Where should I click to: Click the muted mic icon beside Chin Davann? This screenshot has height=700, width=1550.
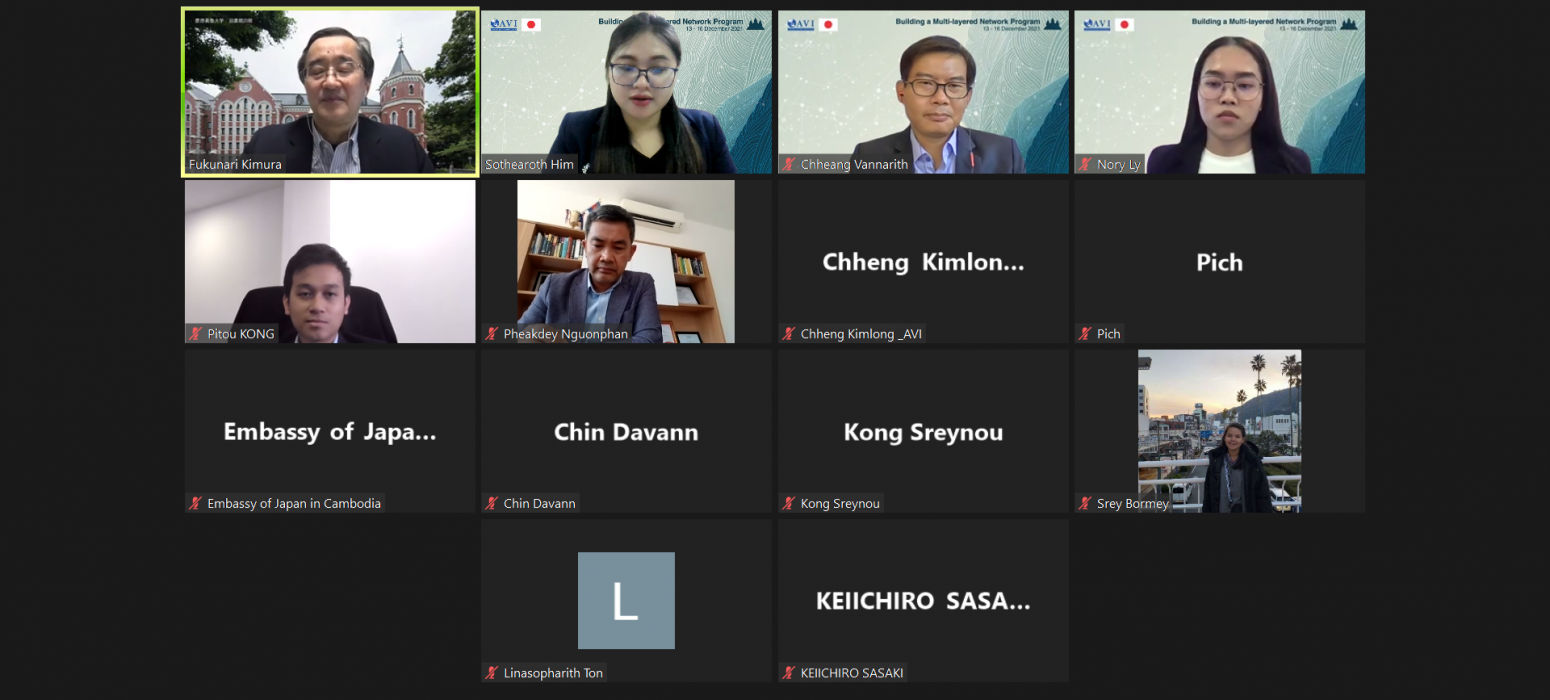click(493, 504)
